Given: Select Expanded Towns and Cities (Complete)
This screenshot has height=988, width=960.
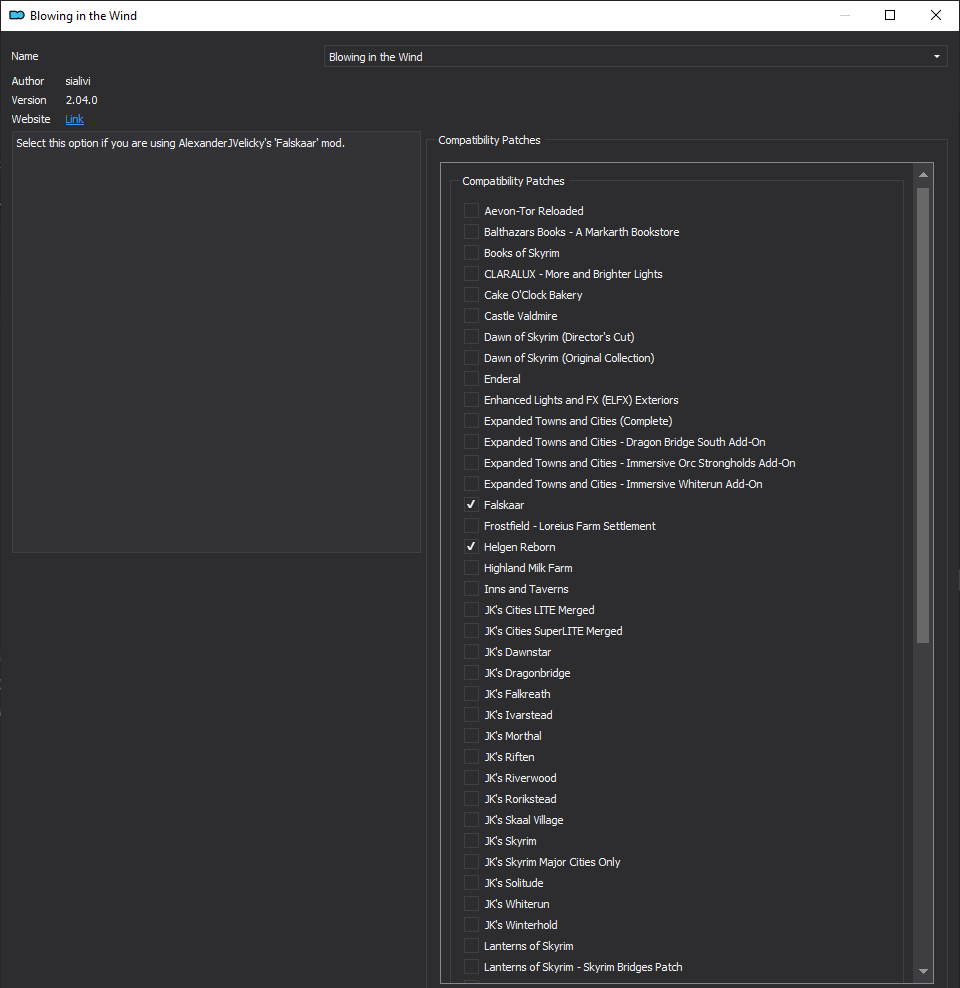Looking at the screenshot, I should [x=471, y=421].
